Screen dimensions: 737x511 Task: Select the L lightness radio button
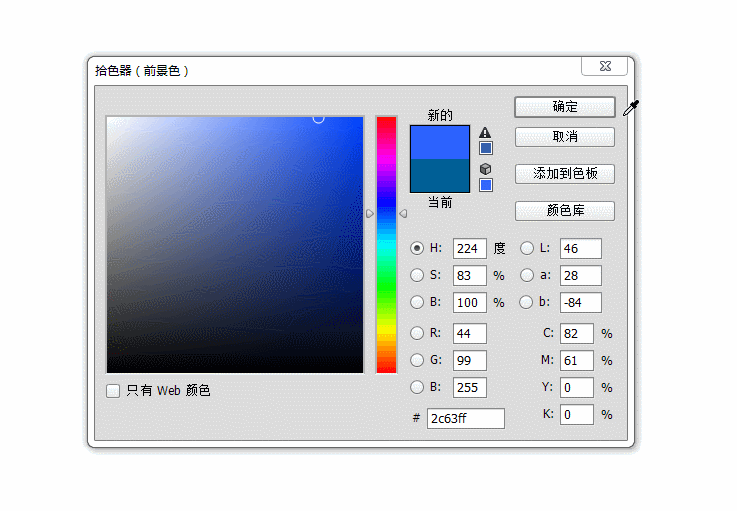[x=527, y=248]
